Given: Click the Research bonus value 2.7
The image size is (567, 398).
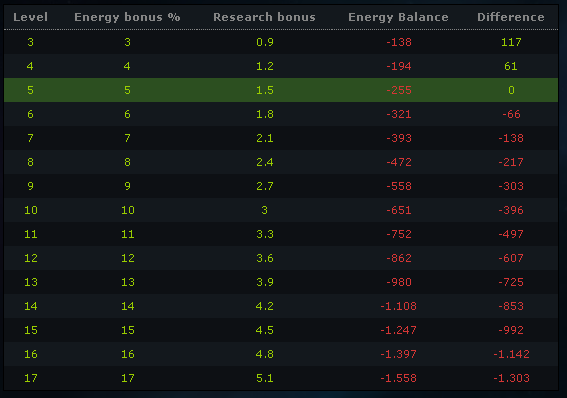Looking at the screenshot, I should 265,186.
